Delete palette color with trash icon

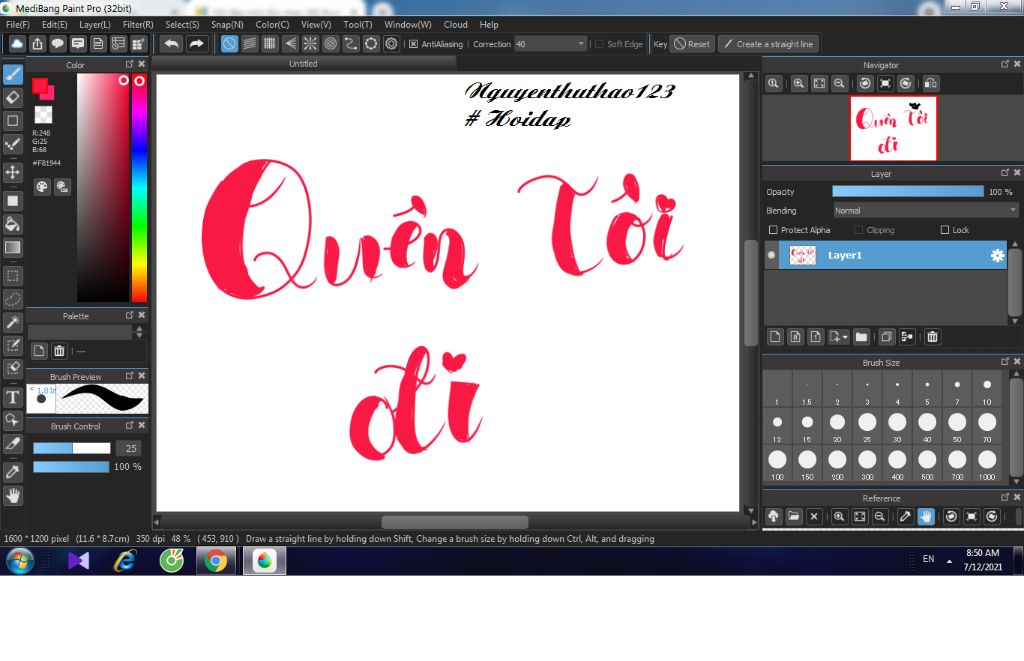click(59, 351)
